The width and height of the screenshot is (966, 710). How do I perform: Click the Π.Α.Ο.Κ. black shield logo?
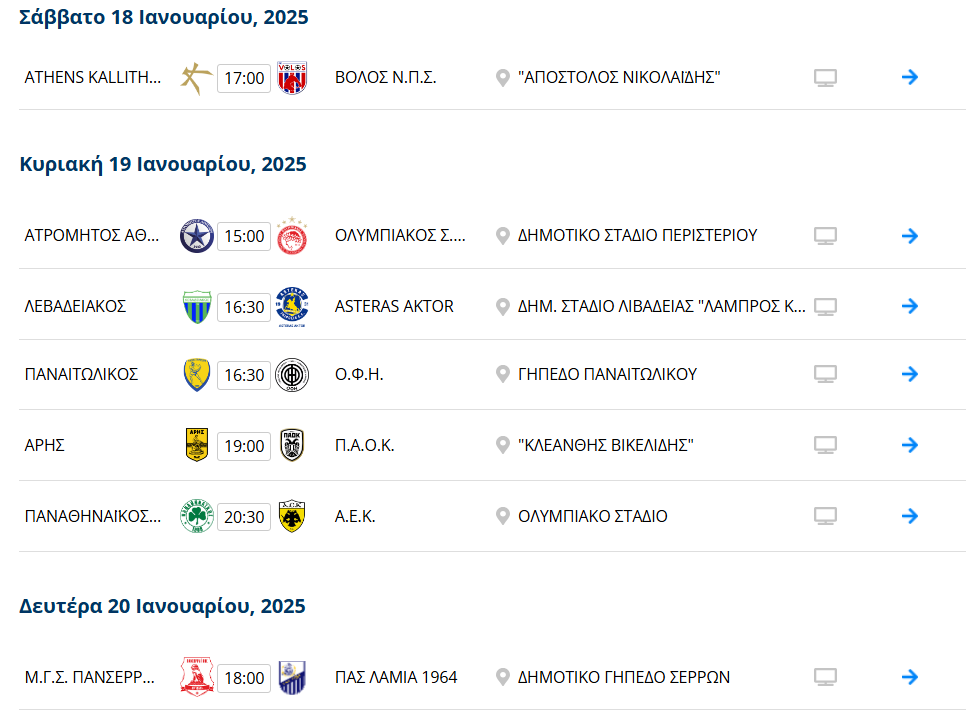coord(292,445)
